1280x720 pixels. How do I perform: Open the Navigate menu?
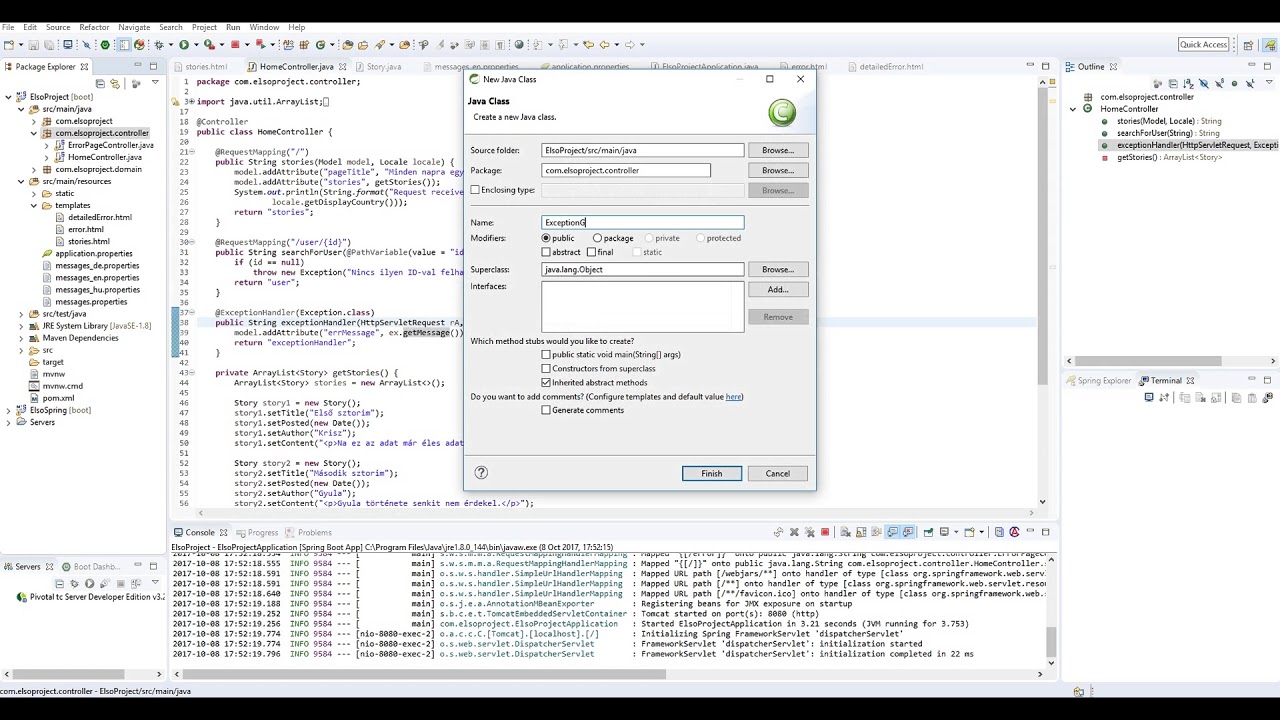coord(134,27)
